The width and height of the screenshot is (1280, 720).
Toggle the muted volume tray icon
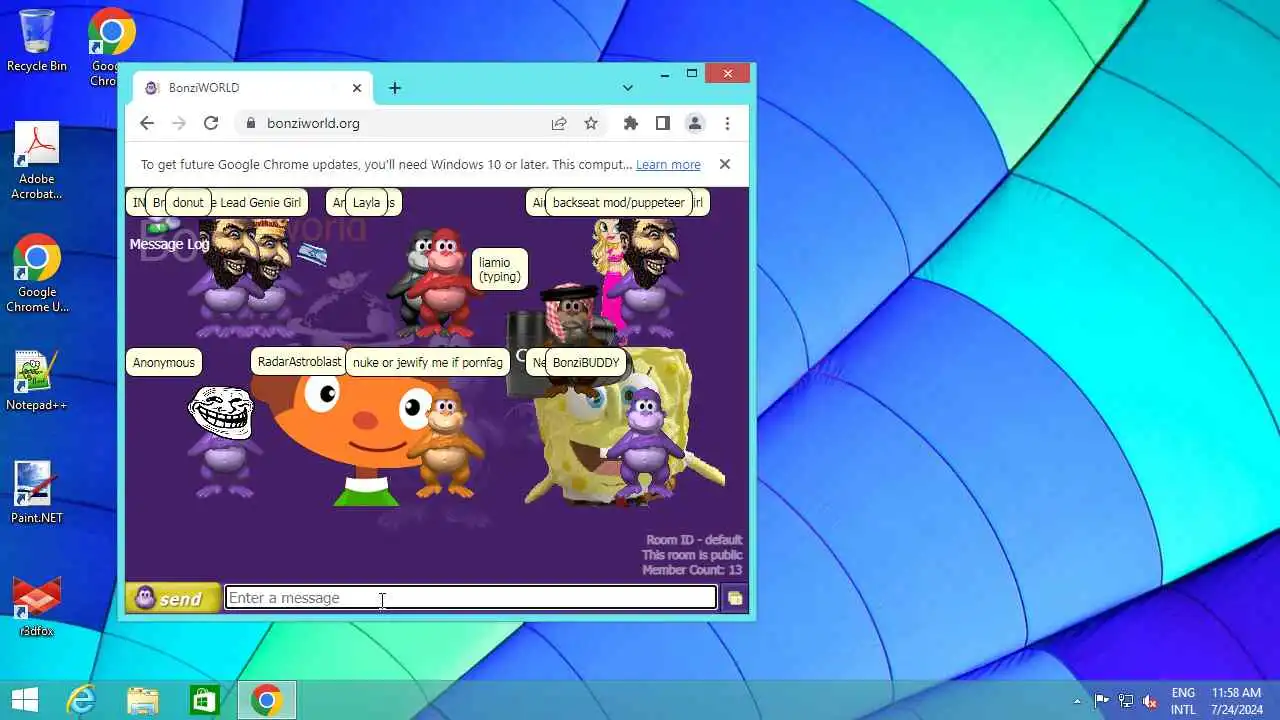click(x=1150, y=701)
